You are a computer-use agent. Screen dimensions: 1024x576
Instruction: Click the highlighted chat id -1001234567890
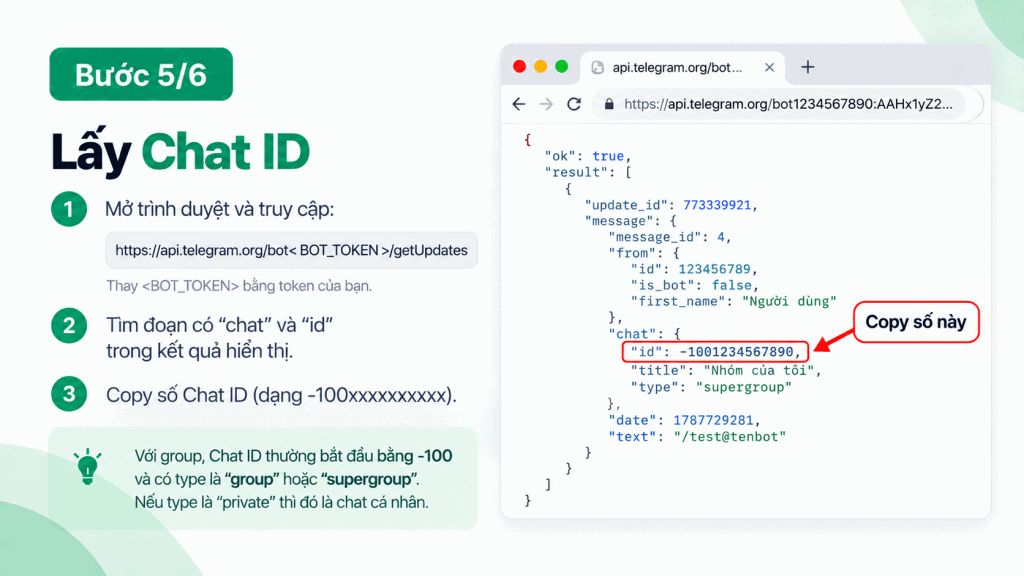pyautogui.click(x=715, y=352)
